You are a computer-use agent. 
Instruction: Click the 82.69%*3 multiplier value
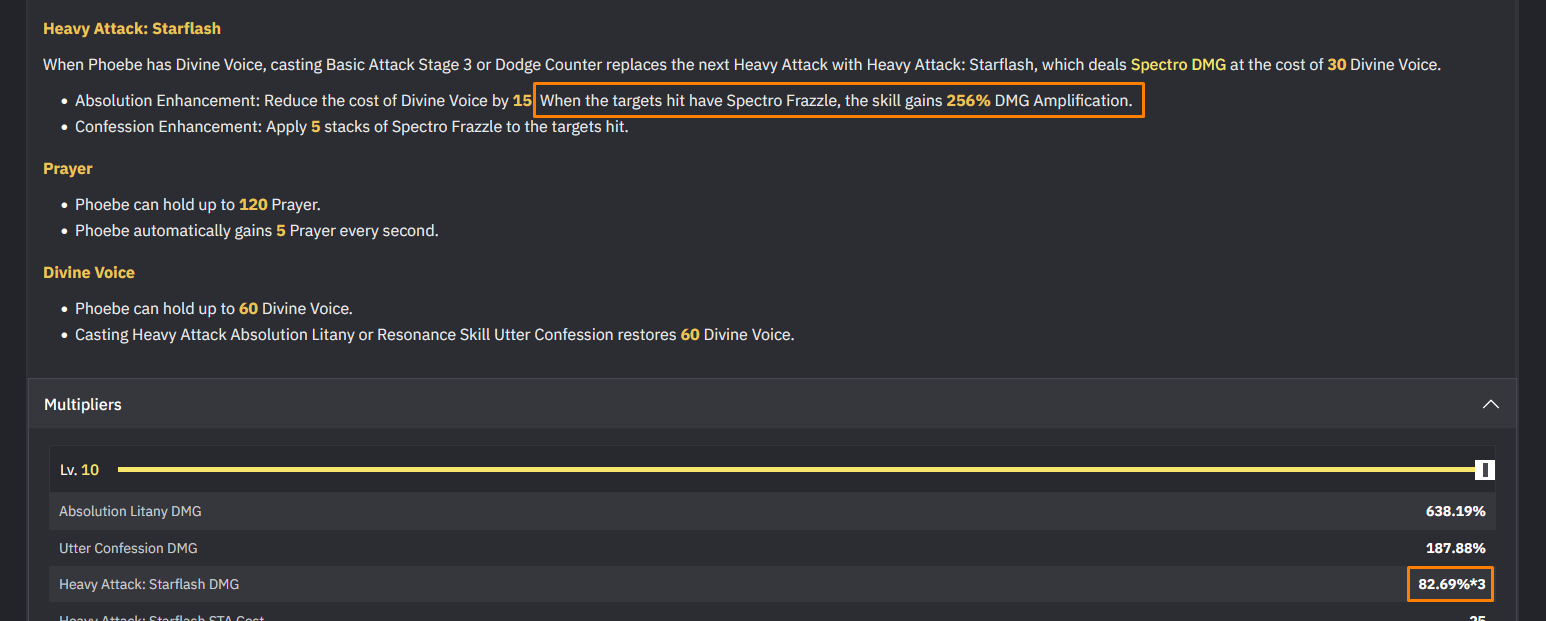1451,584
